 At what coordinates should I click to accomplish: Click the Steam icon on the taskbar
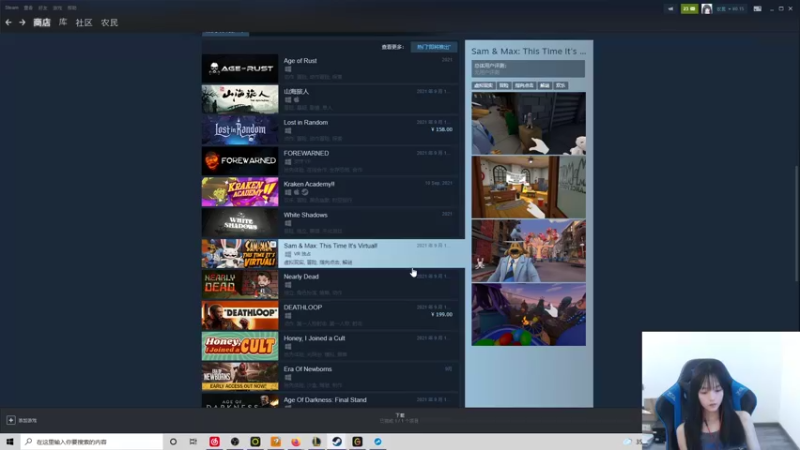point(337,442)
